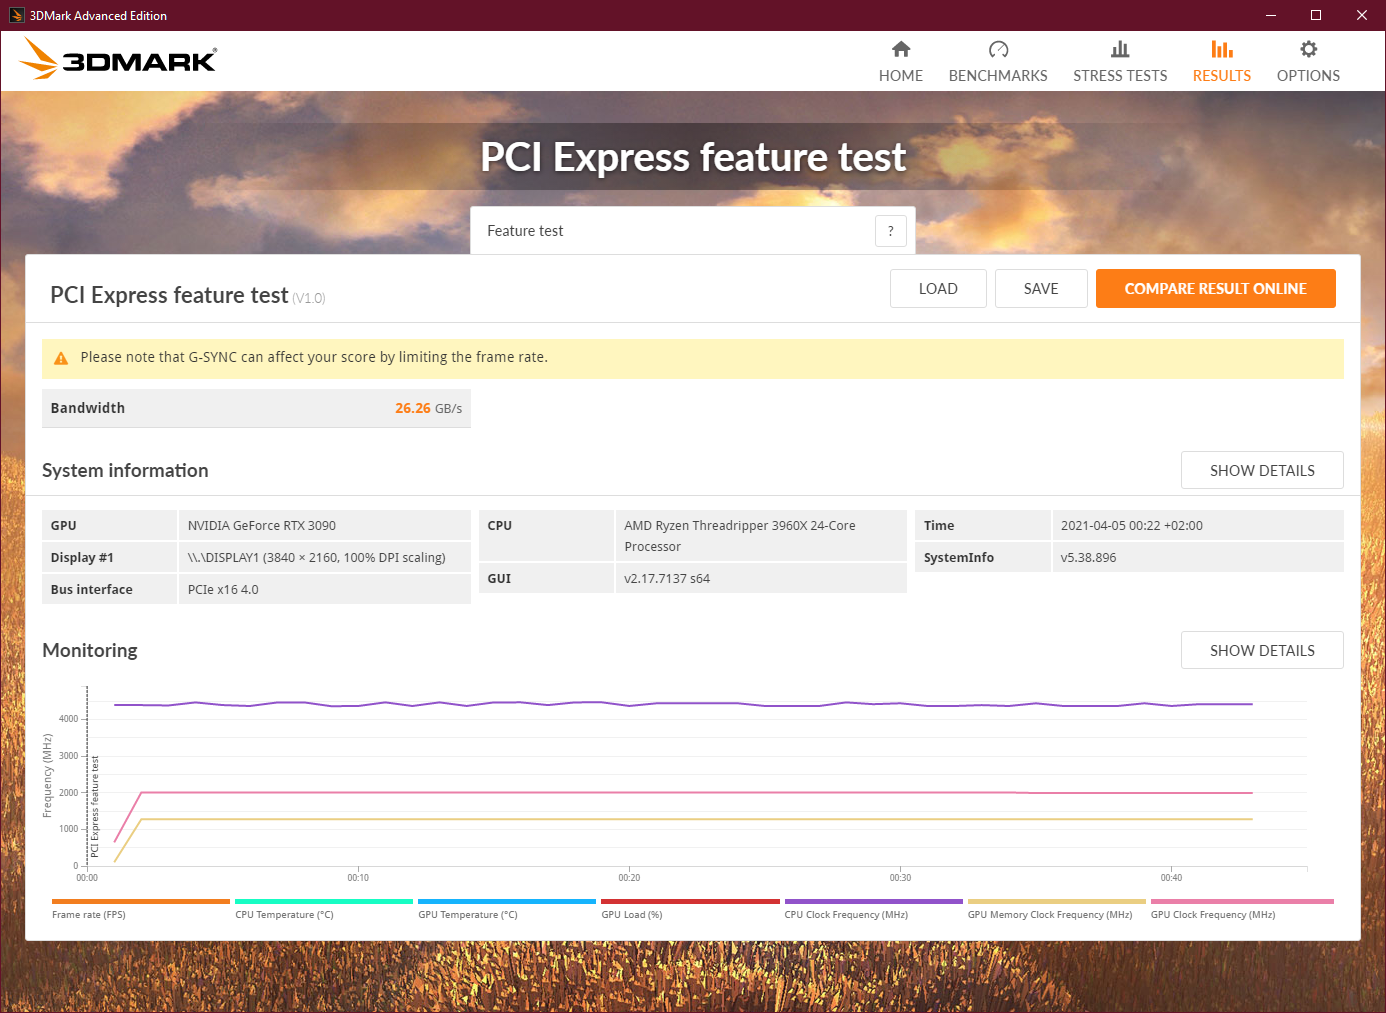
Task: Select the Display #1 resolution value
Action: tap(317, 558)
